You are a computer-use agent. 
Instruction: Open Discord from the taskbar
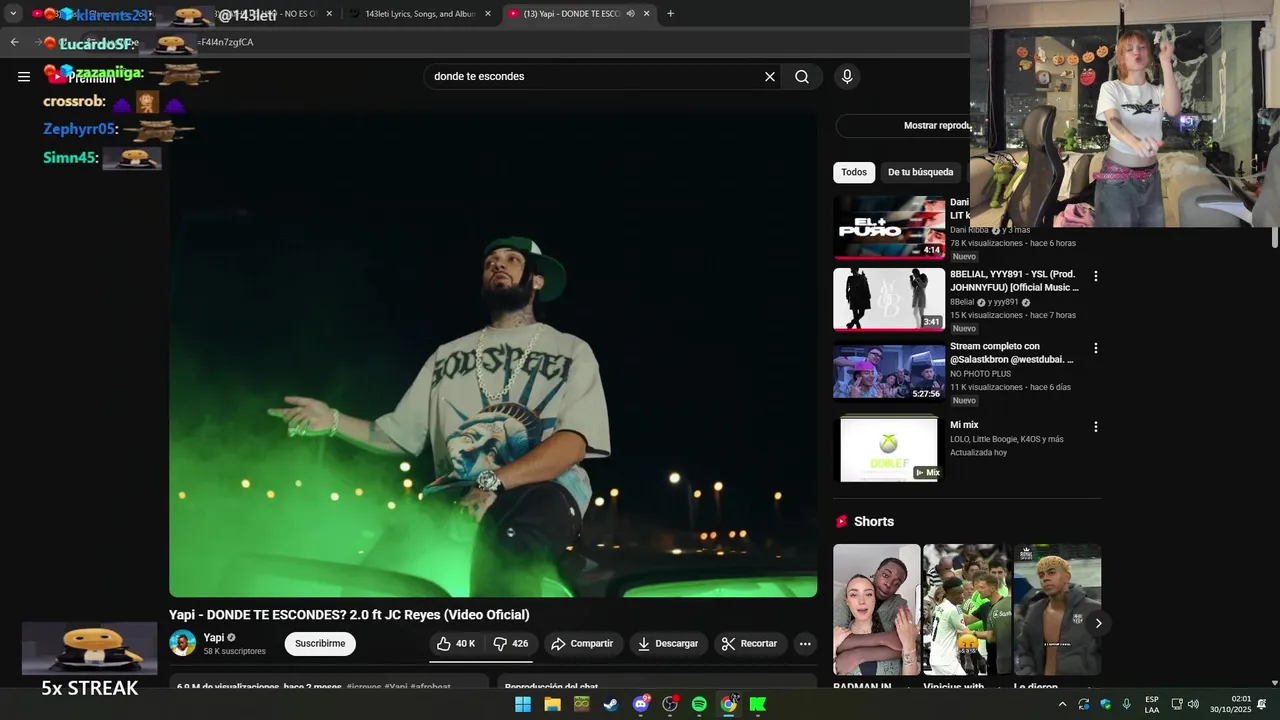[x=641, y=704]
